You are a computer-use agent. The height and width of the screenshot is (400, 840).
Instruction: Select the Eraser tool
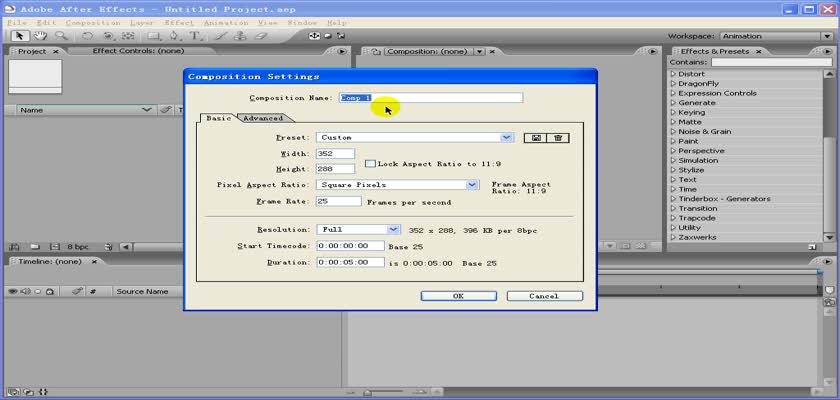[260, 36]
